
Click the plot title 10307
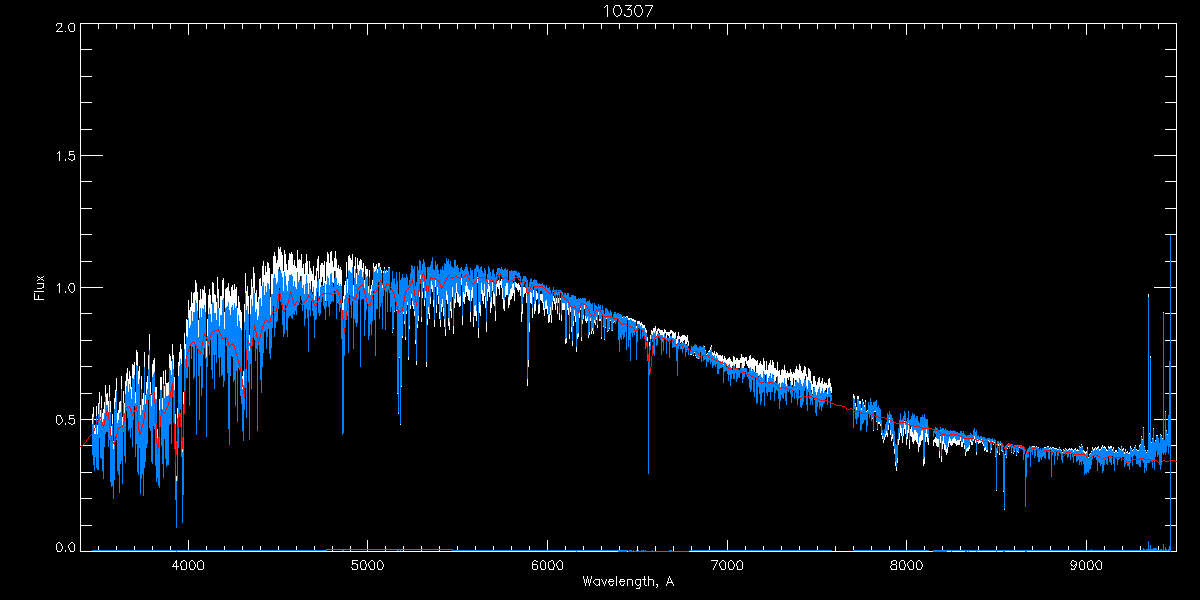(628, 11)
